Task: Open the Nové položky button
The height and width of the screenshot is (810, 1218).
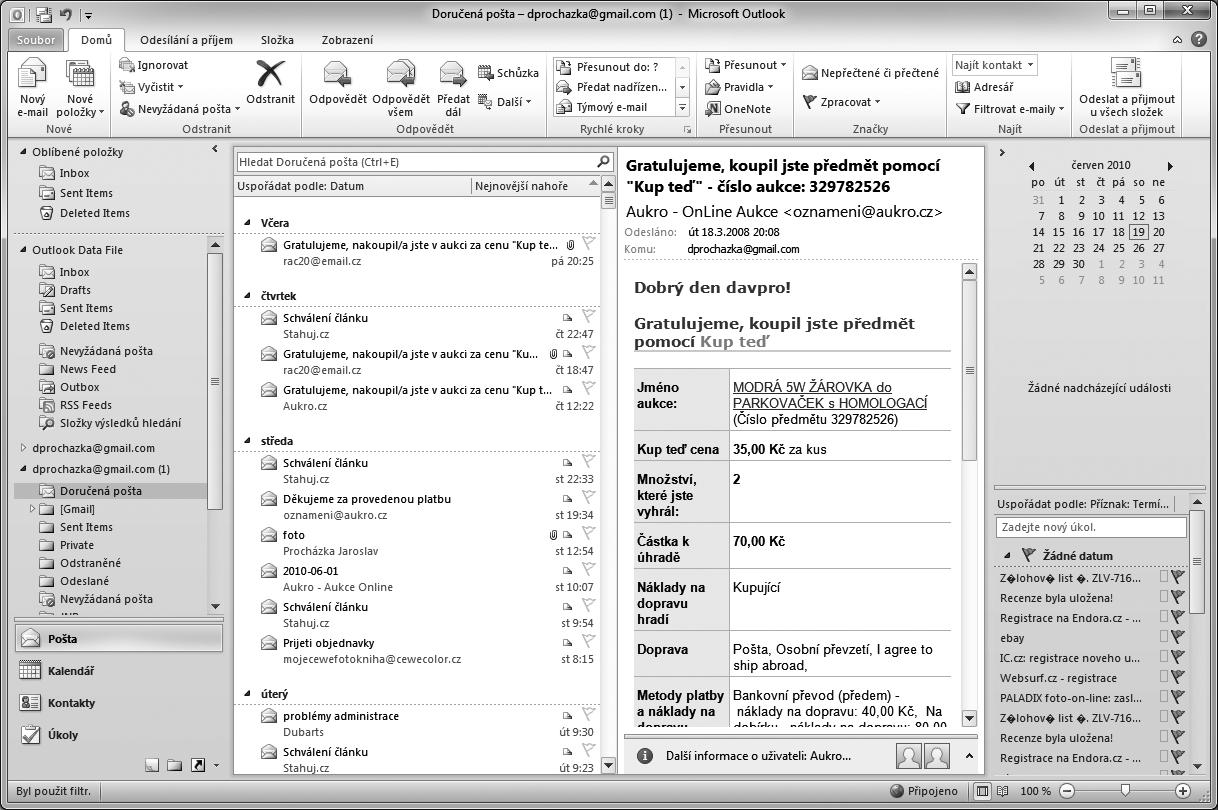Action: [x=80, y=88]
